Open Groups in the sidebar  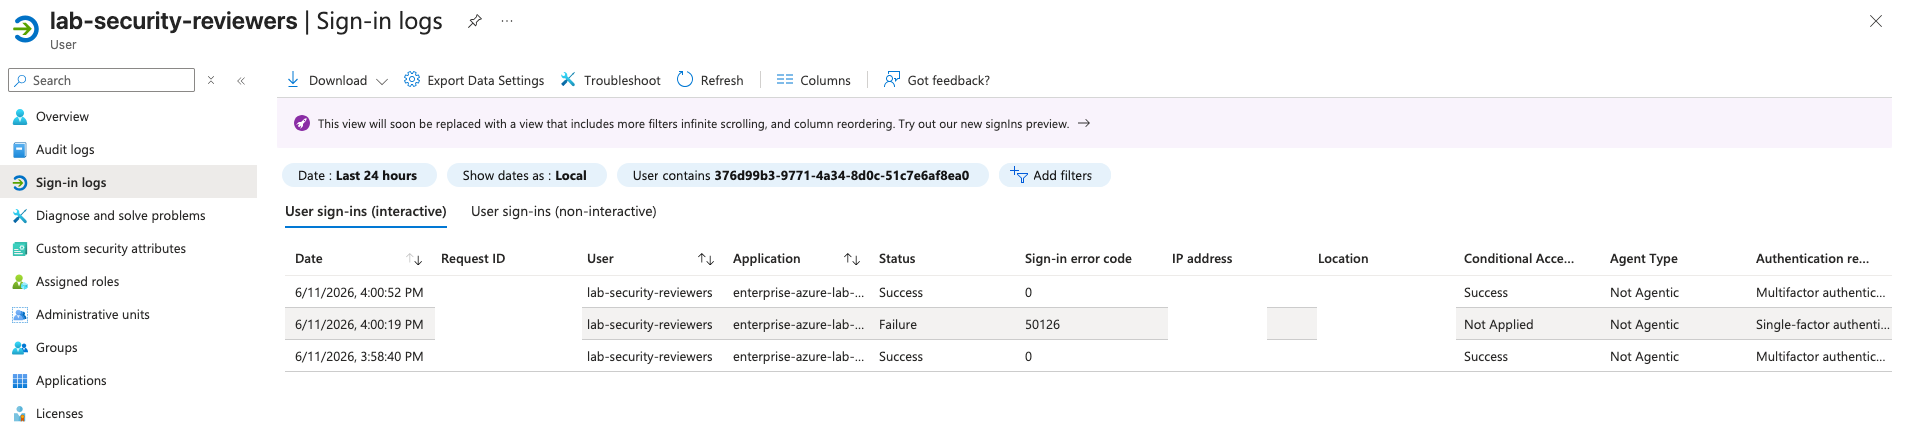(128, 347)
